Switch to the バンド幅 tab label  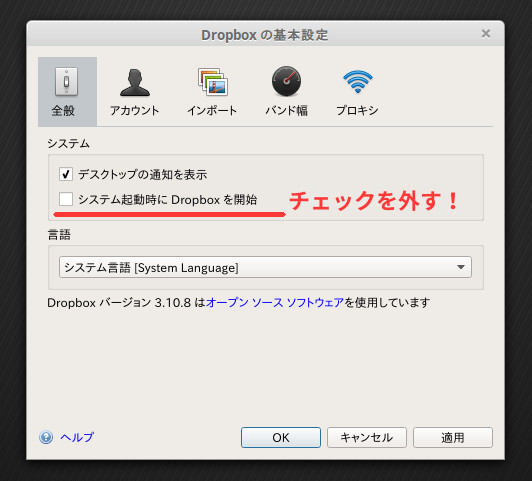click(286, 111)
